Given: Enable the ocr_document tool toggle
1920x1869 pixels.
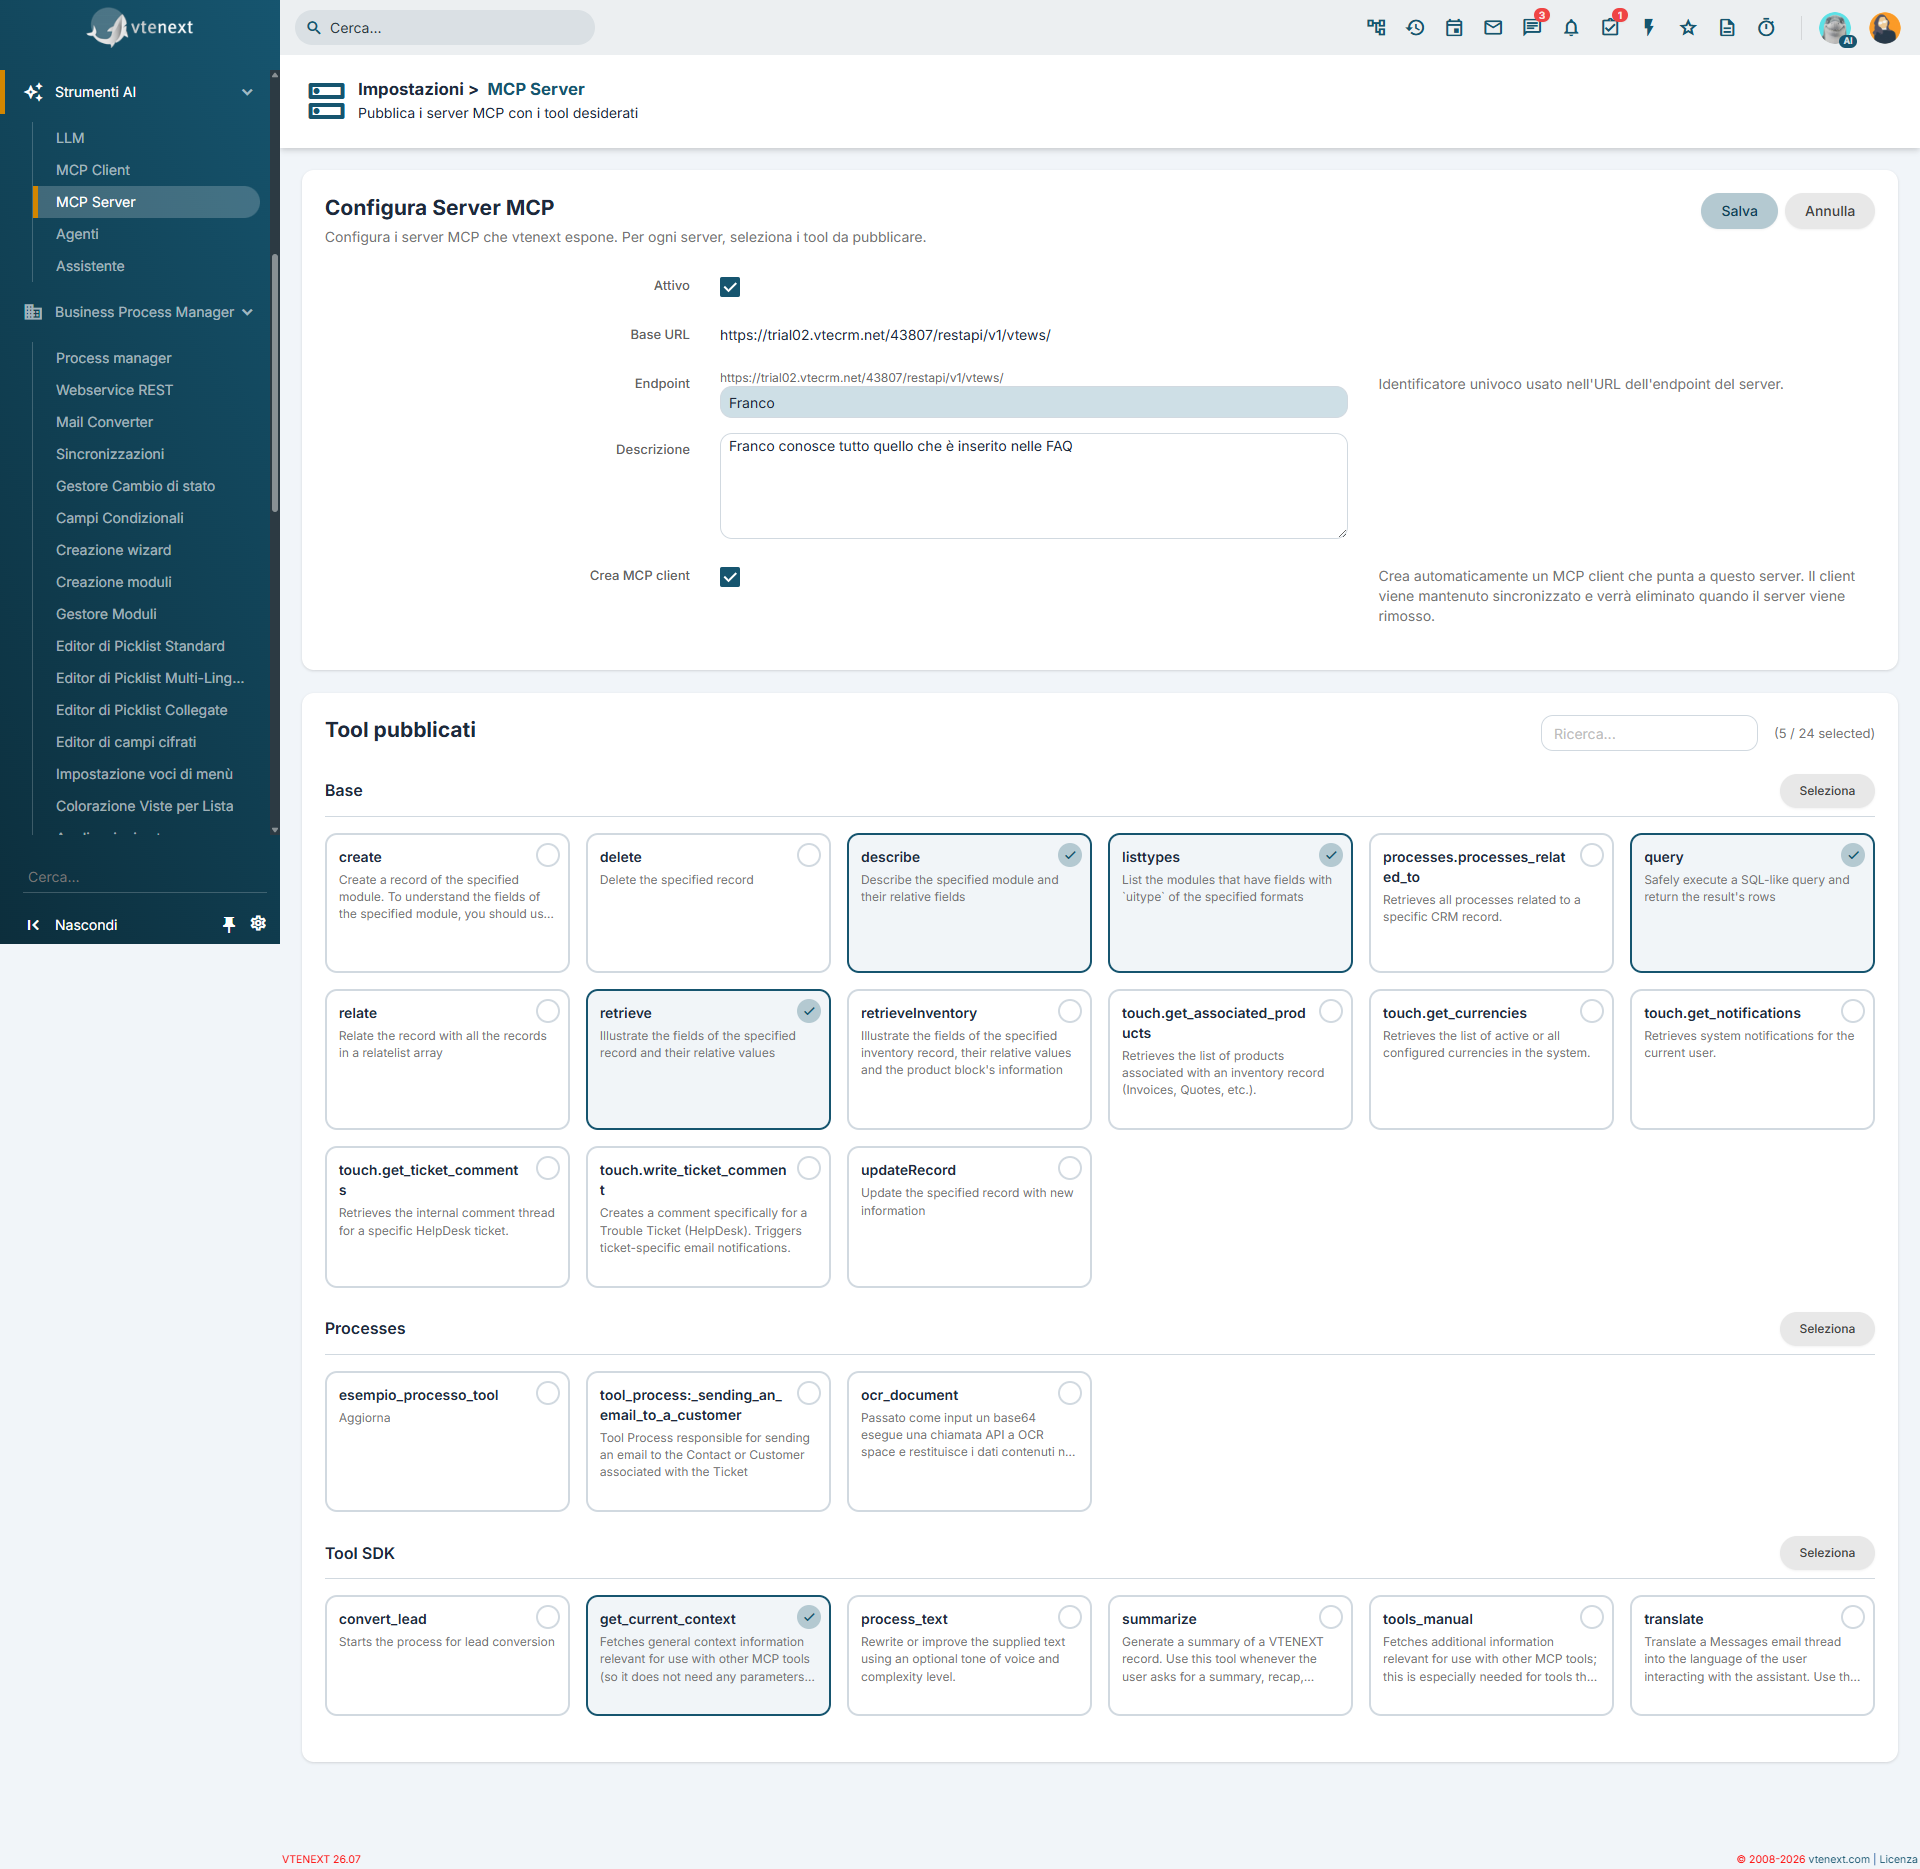Looking at the screenshot, I should pyautogui.click(x=1070, y=1393).
